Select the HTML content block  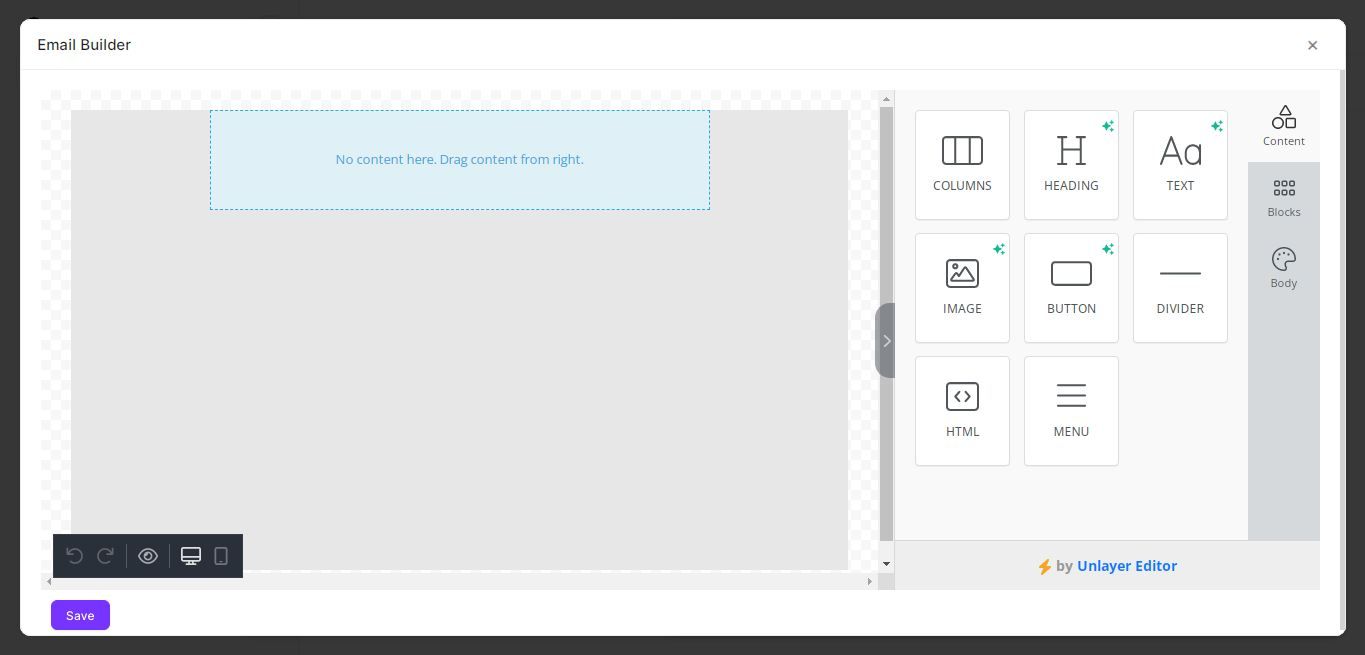pyautogui.click(x=961, y=409)
